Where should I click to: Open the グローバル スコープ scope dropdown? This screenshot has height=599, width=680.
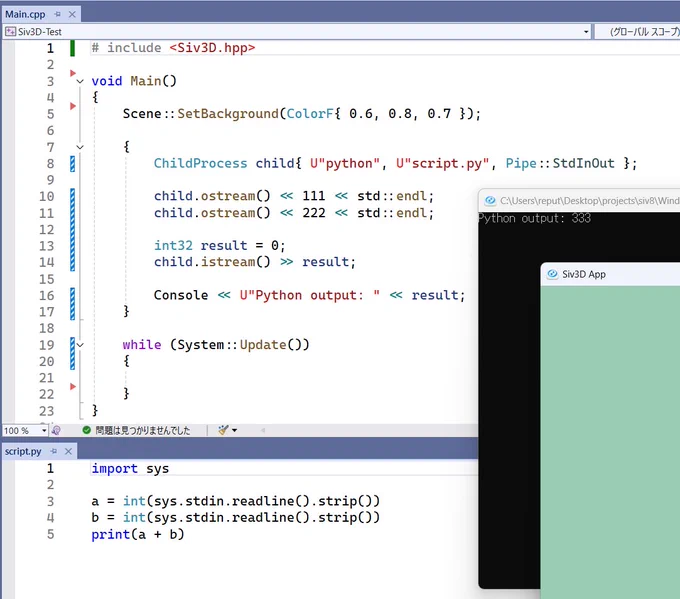(644, 32)
